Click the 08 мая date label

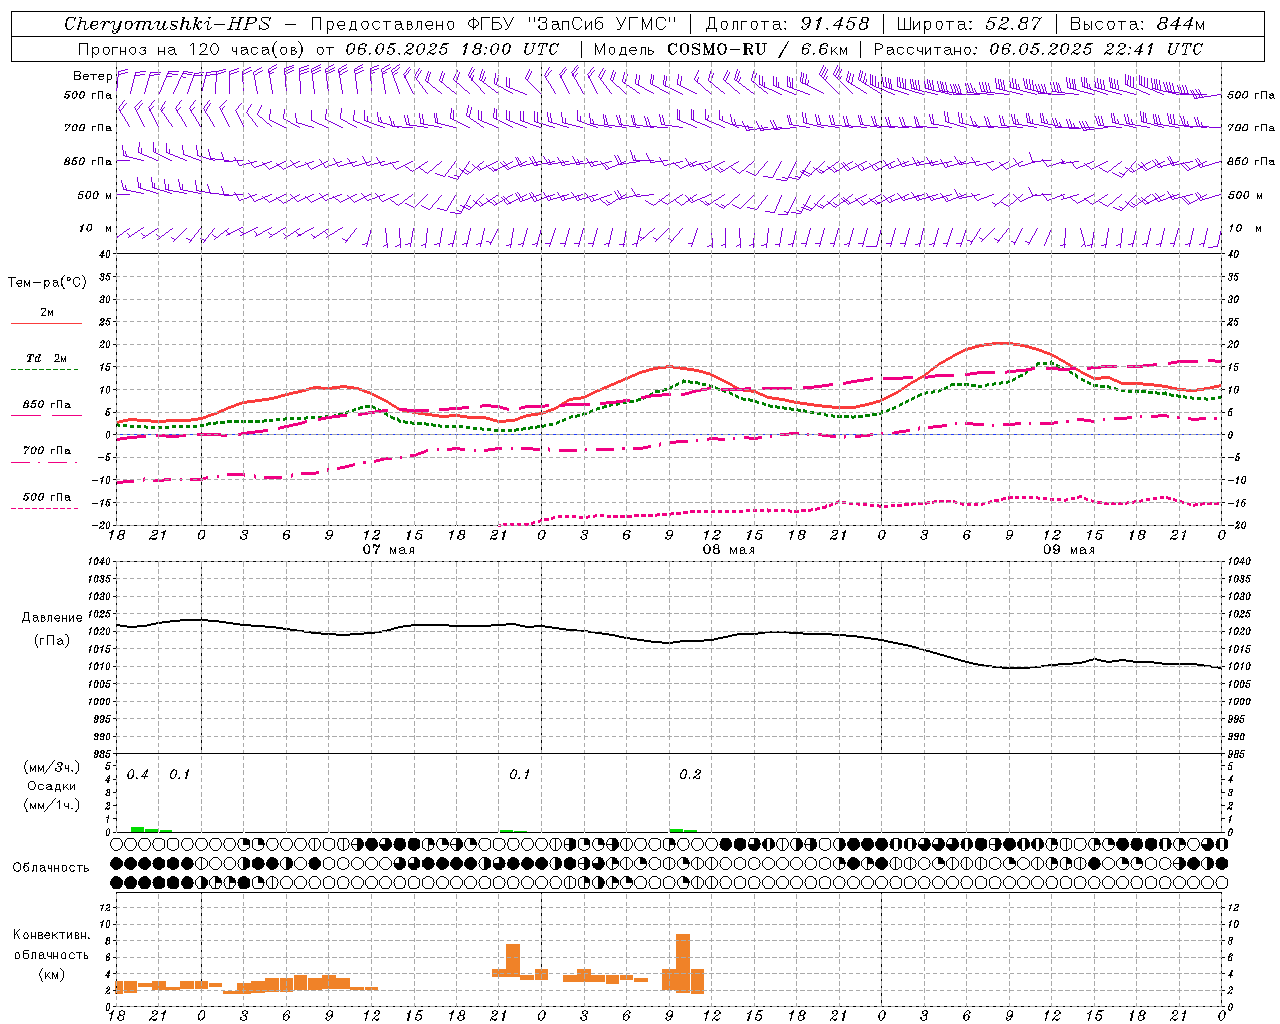click(728, 550)
